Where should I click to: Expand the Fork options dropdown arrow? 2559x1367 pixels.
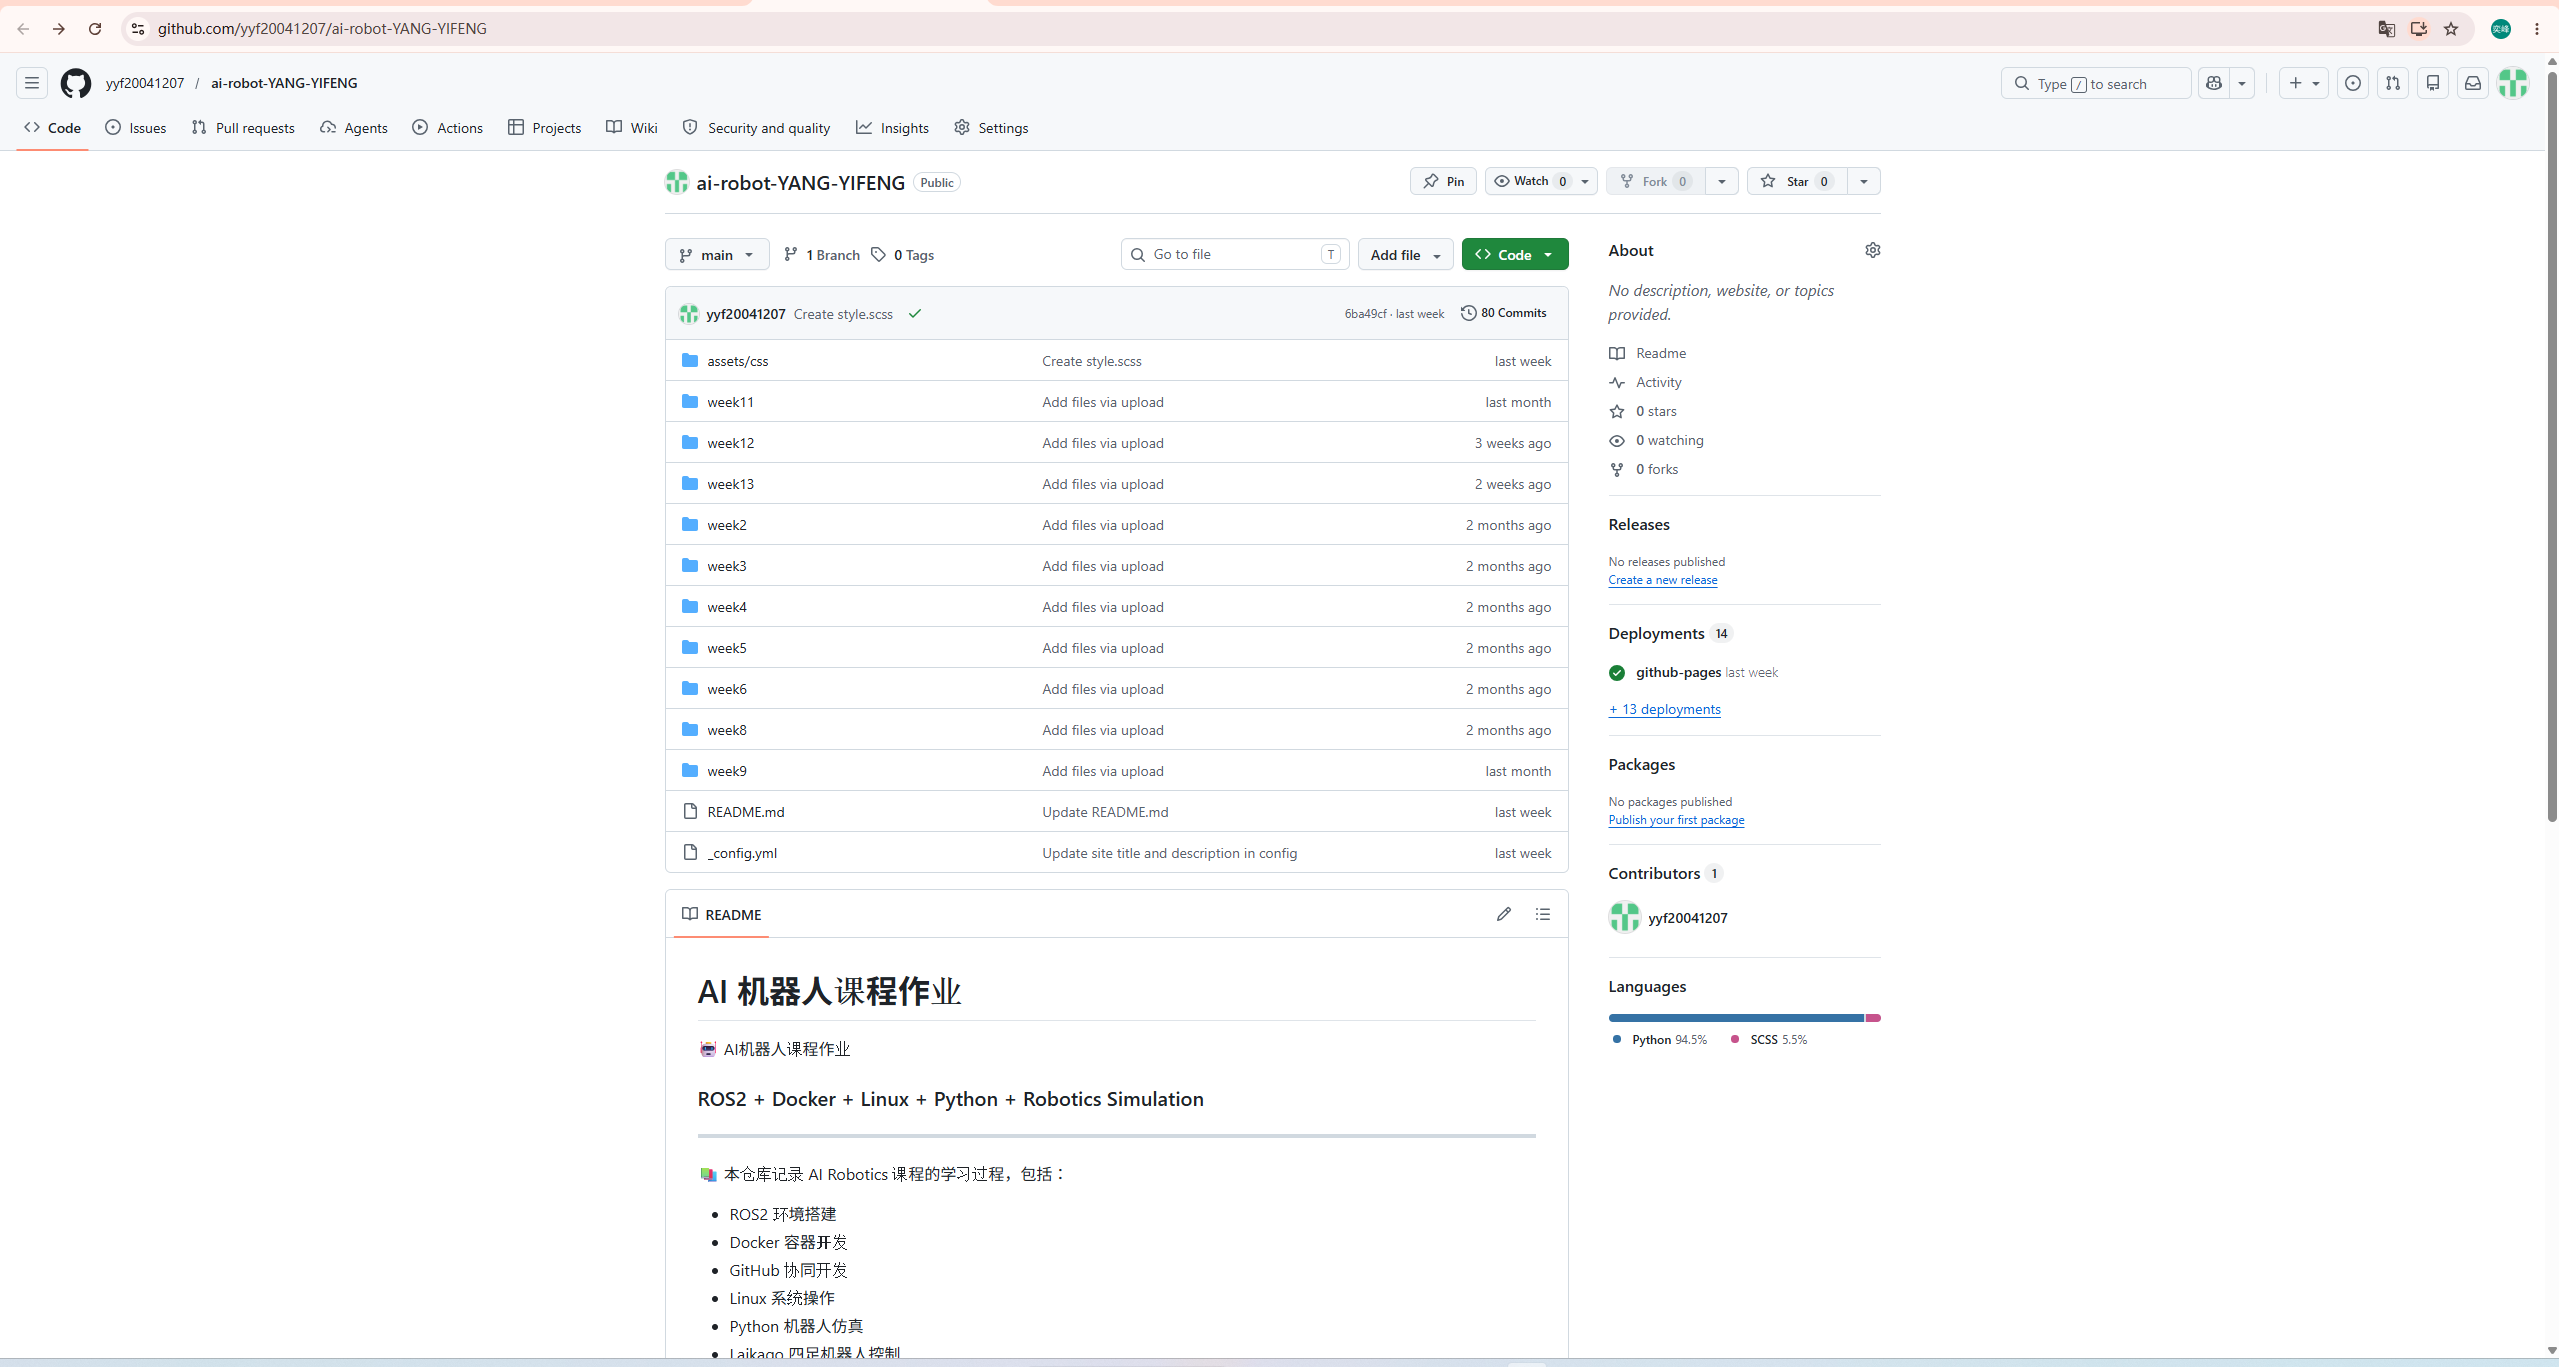pos(1722,181)
